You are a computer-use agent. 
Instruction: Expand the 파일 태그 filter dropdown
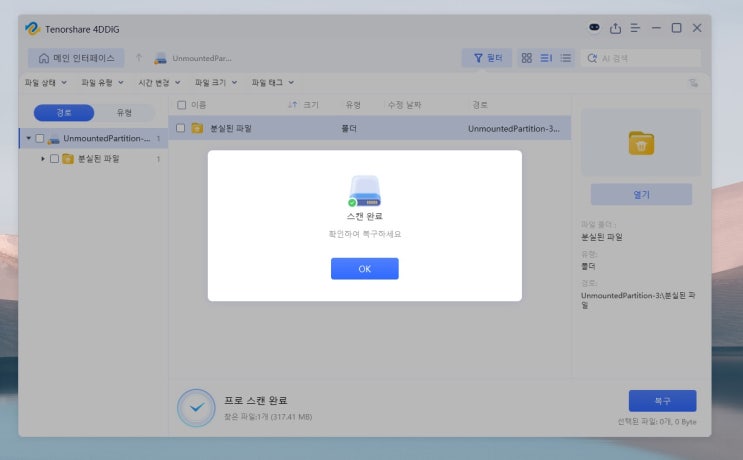click(273, 82)
